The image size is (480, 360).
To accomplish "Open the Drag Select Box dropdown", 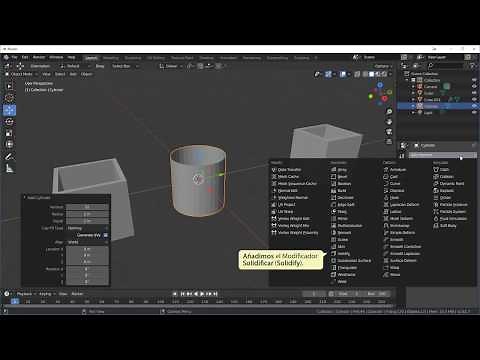I will pos(124,66).
